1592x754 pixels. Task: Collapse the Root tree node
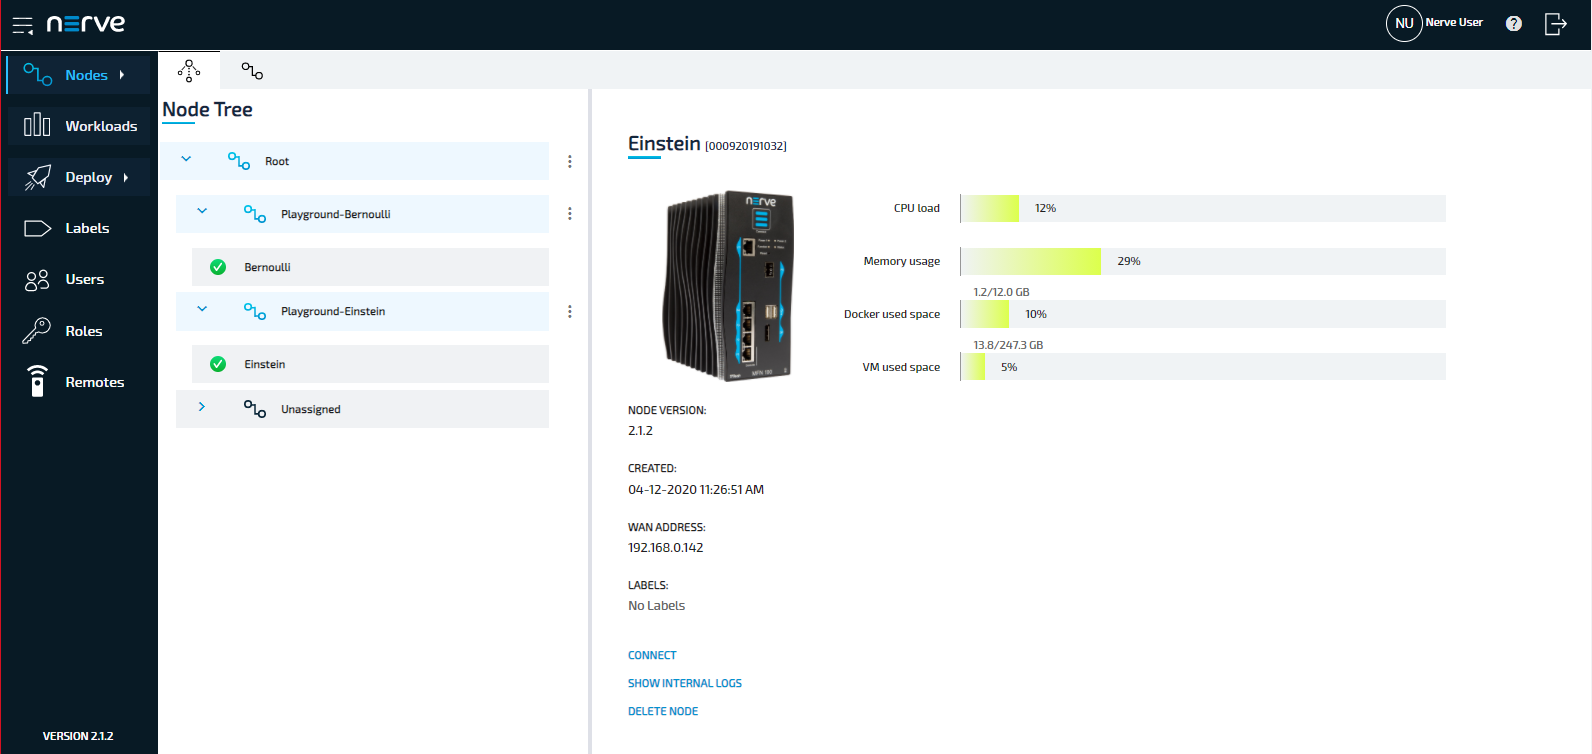click(x=186, y=159)
